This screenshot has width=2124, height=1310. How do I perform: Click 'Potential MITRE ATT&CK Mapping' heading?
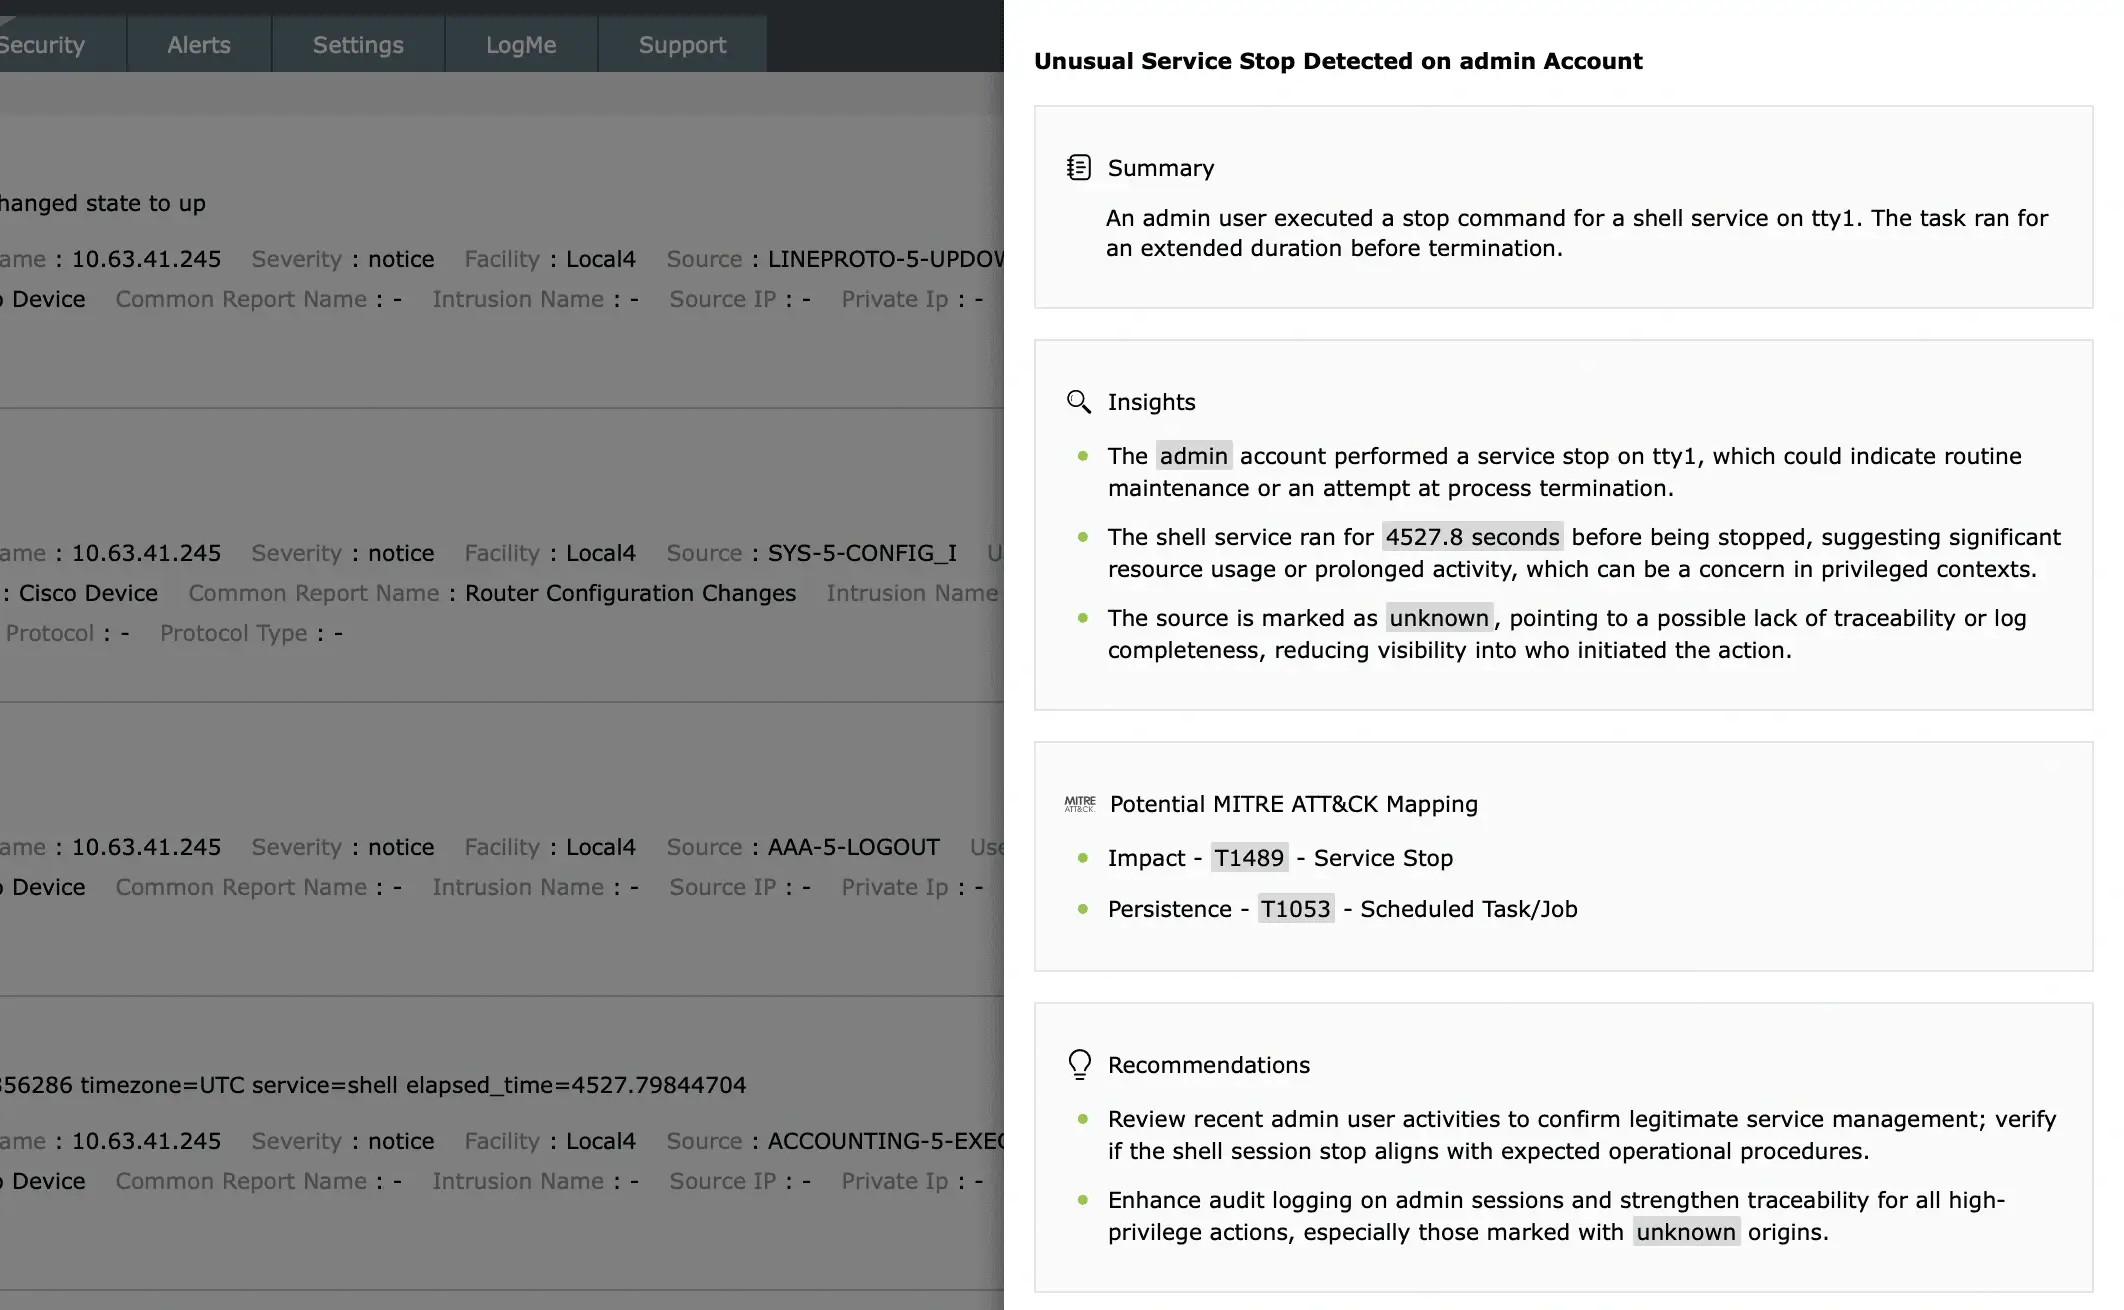click(x=1294, y=804)
